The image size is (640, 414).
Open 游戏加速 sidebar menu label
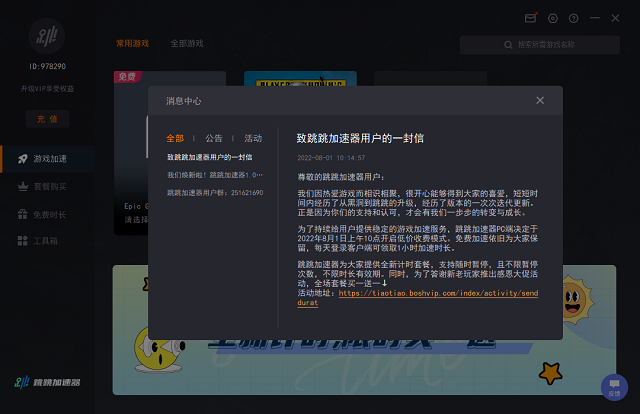point(50,159)
